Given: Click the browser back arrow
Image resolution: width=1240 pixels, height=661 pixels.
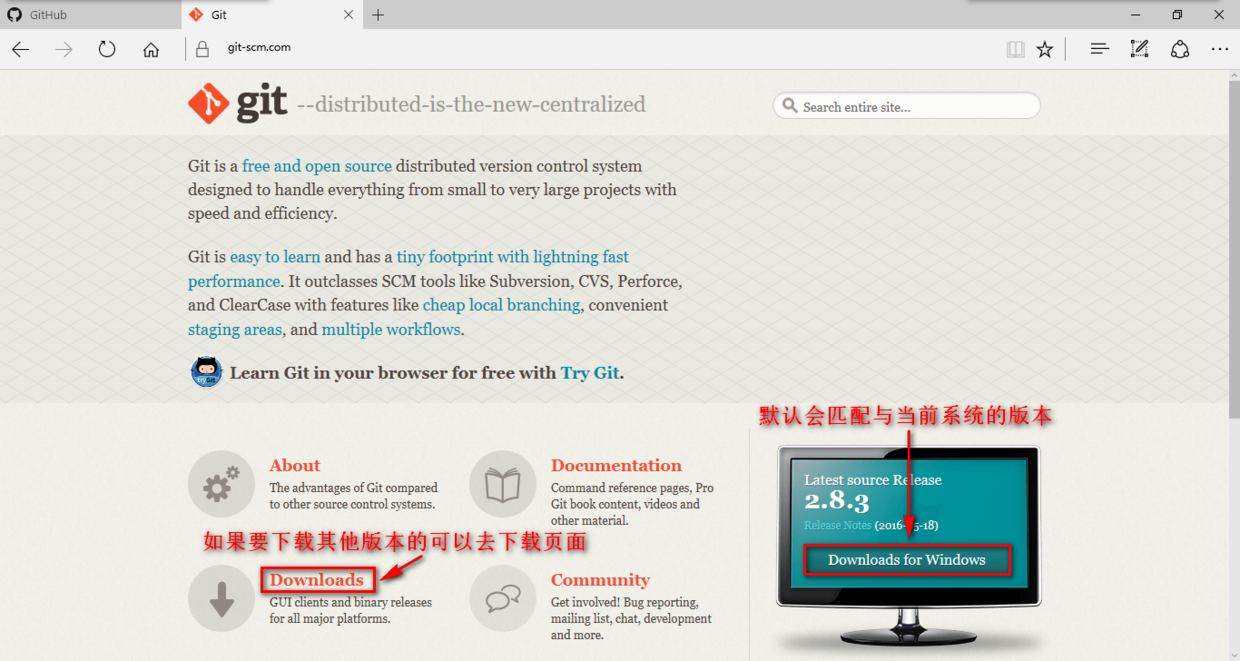Looking at the screenshot, I should (21, 49).
